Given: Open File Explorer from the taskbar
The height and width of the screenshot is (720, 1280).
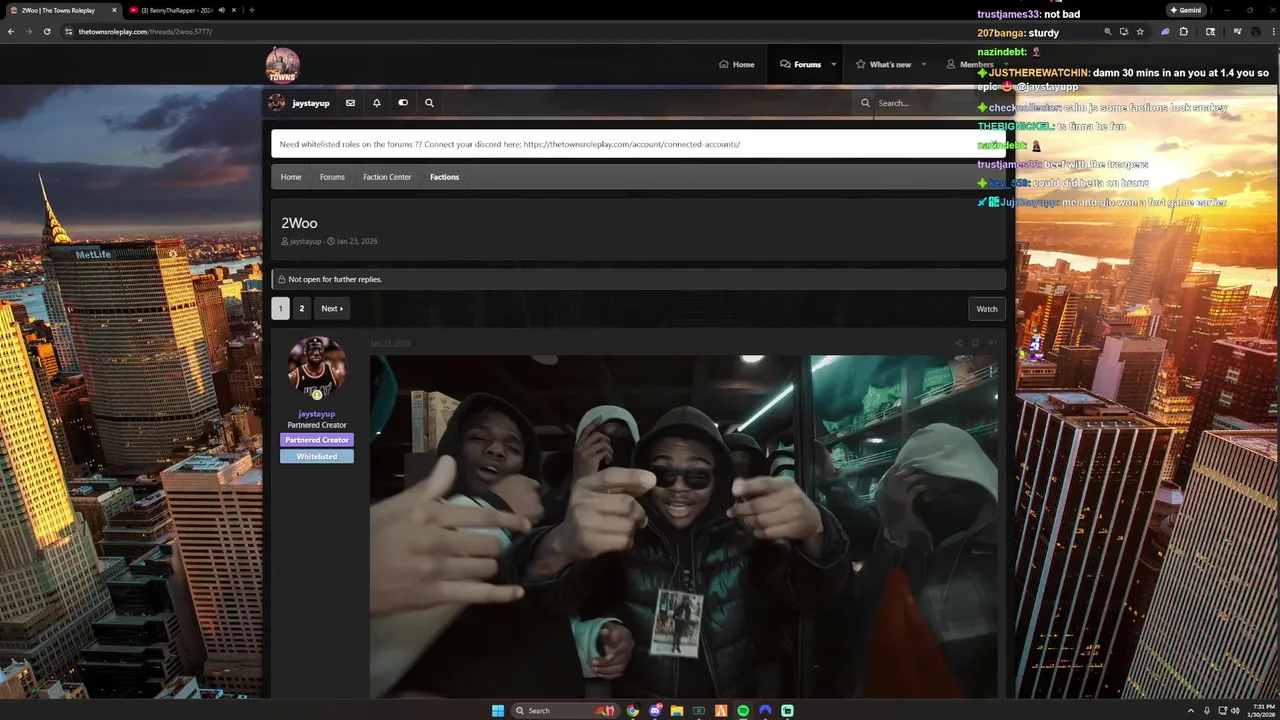Looking at the screenshot, I should click(677, 711).
